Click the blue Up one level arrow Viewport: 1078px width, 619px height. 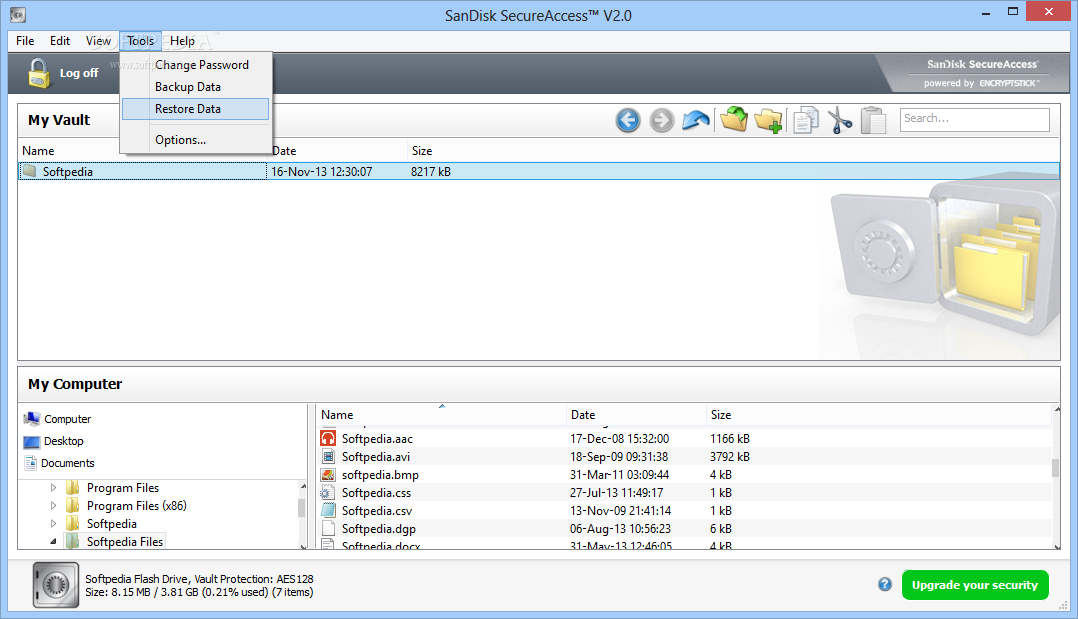point(696,120)
